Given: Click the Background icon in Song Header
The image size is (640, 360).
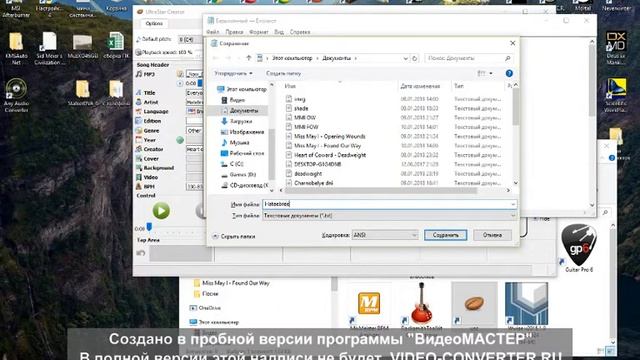Looking at the screenshot, I should (x=139, y=168).
